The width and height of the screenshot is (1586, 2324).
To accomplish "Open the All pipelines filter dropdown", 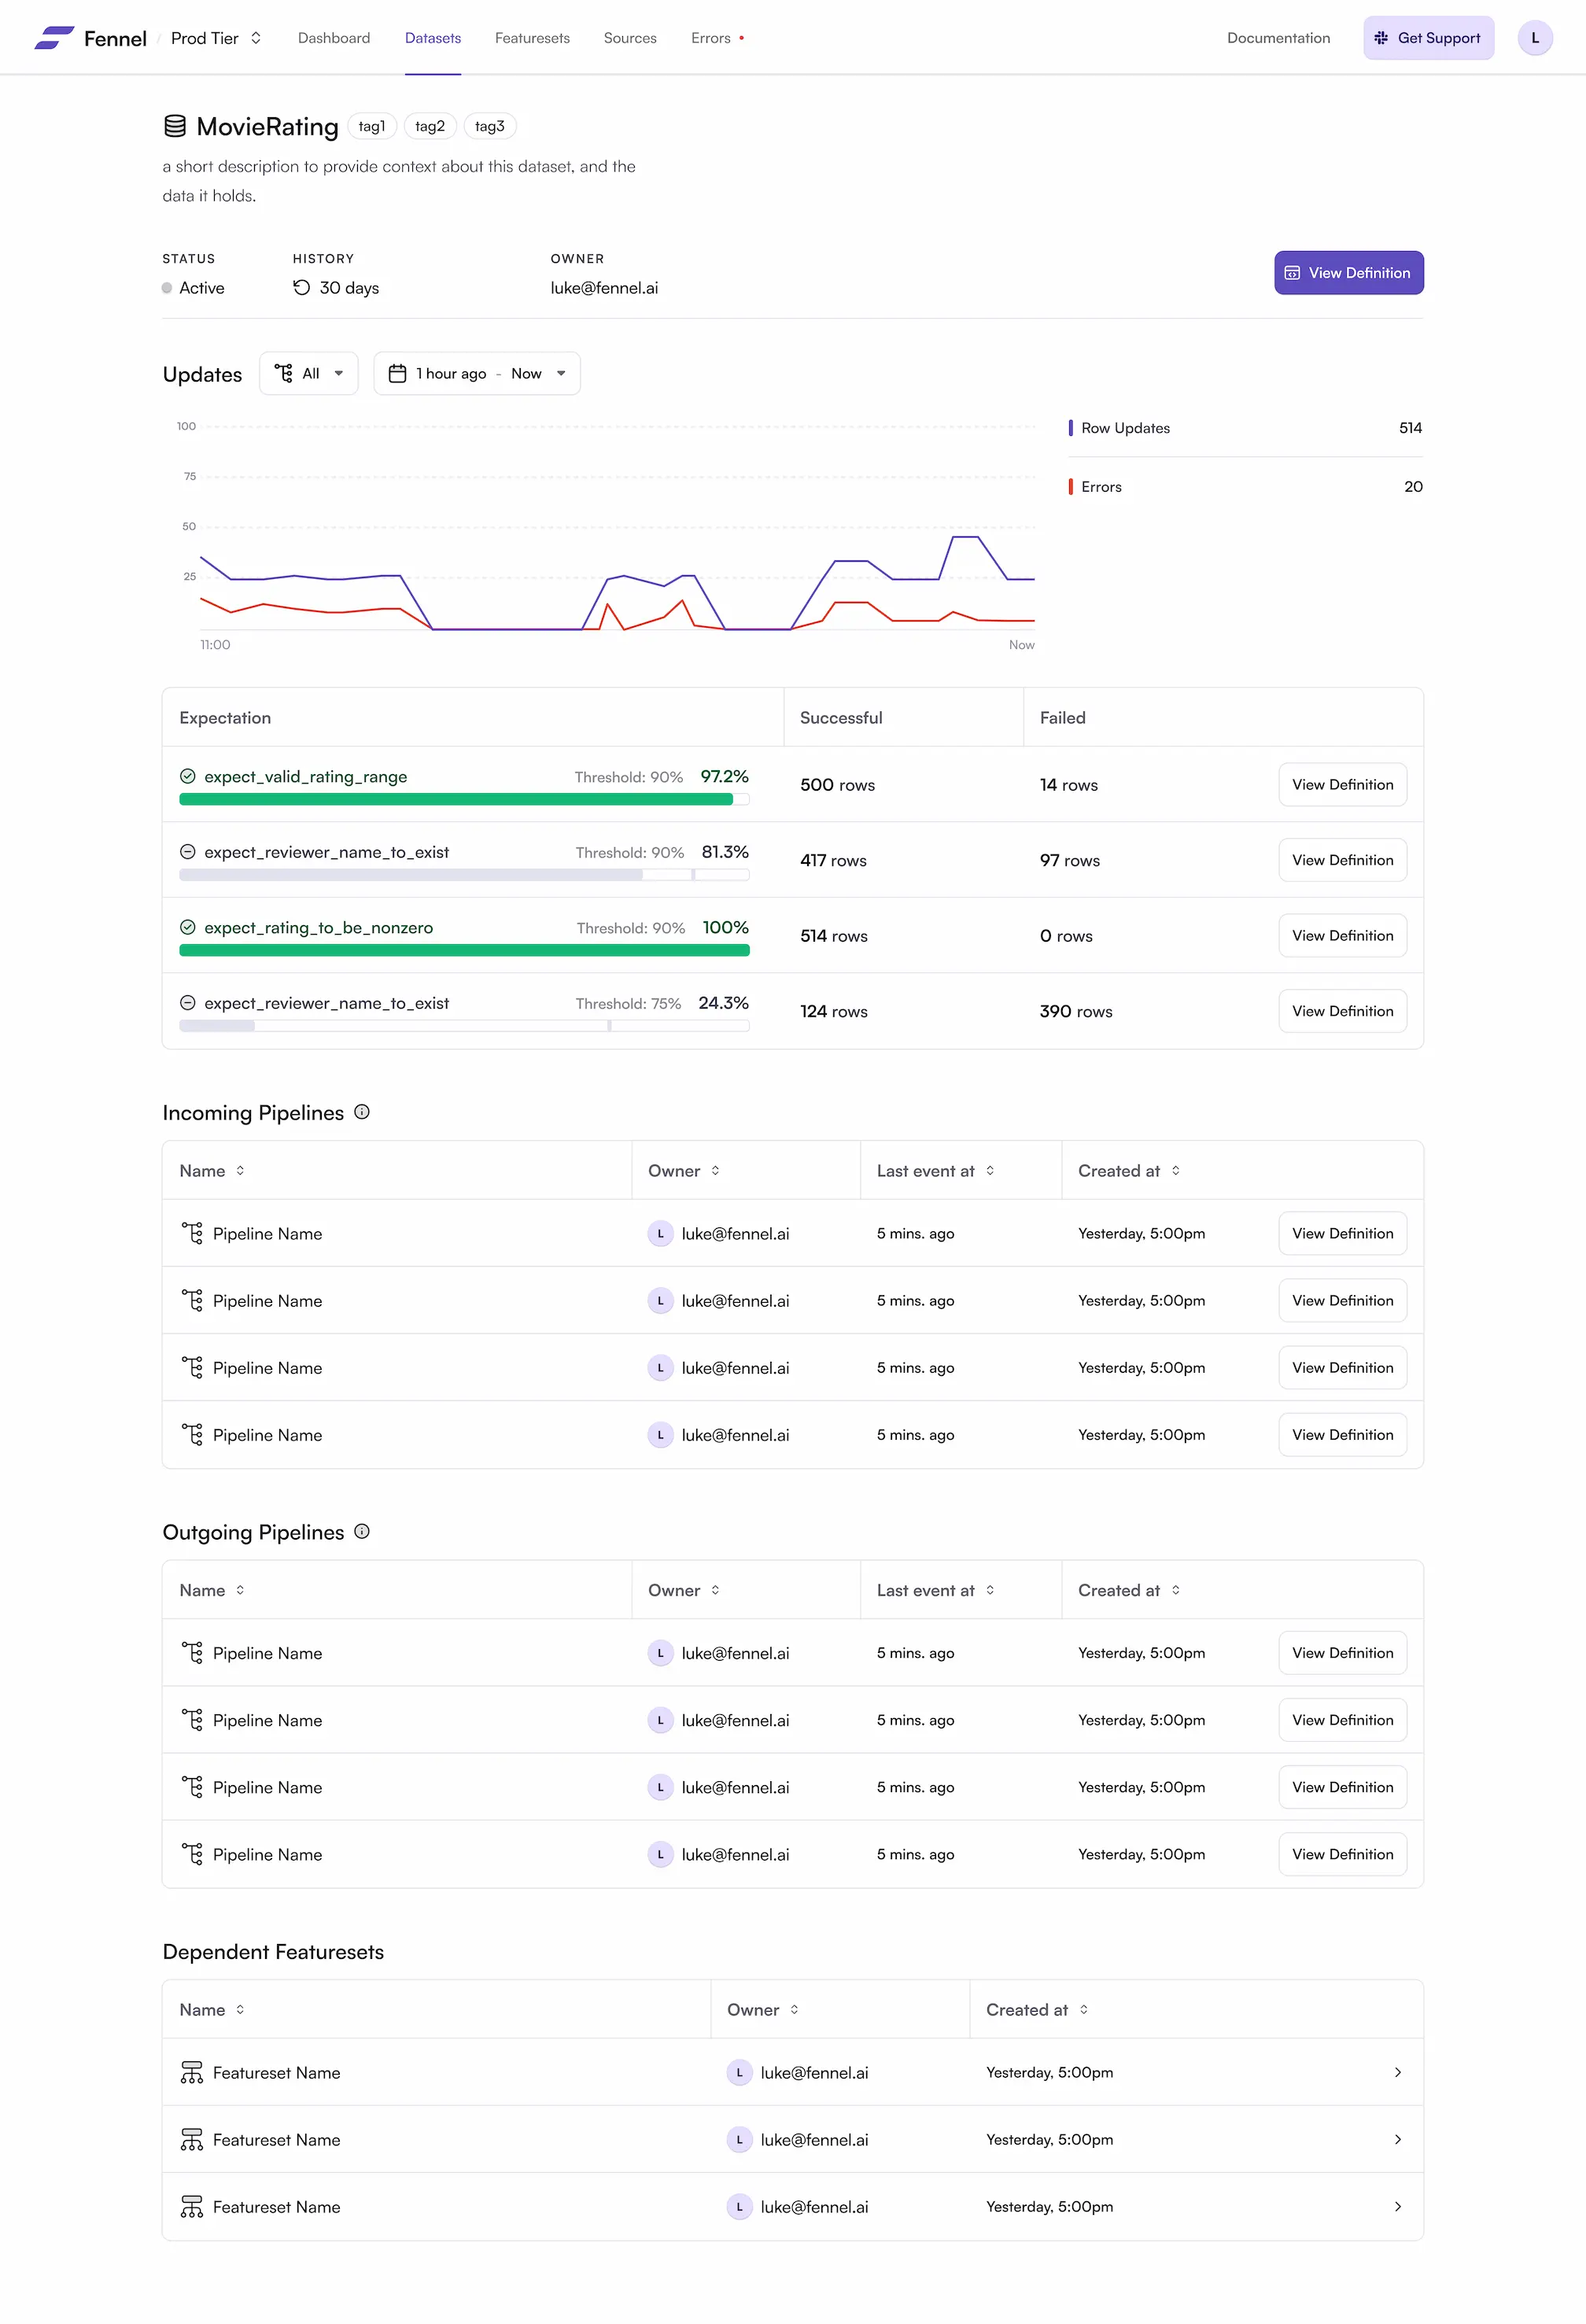I will click(309, 373).
